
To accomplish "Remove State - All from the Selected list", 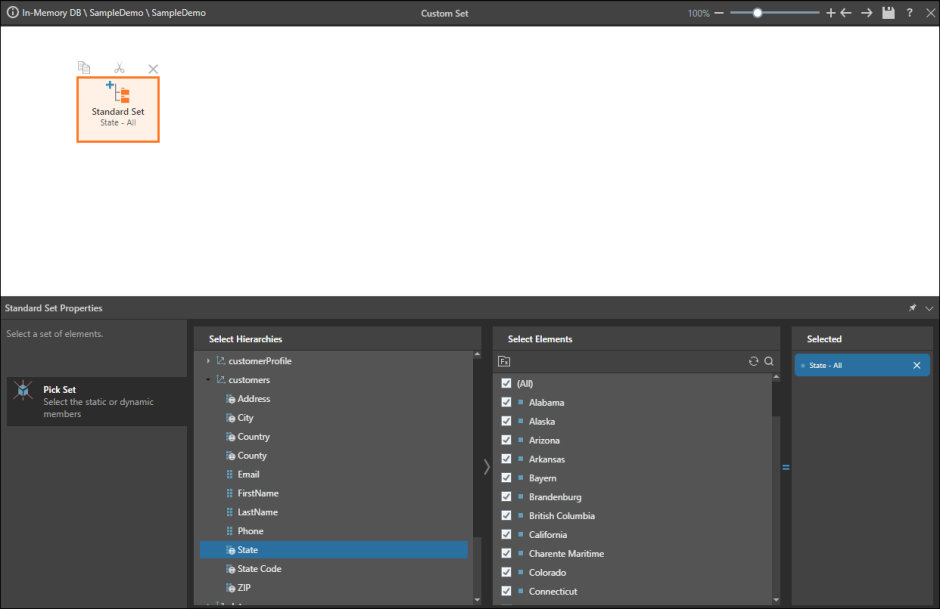I will point(916,365).
